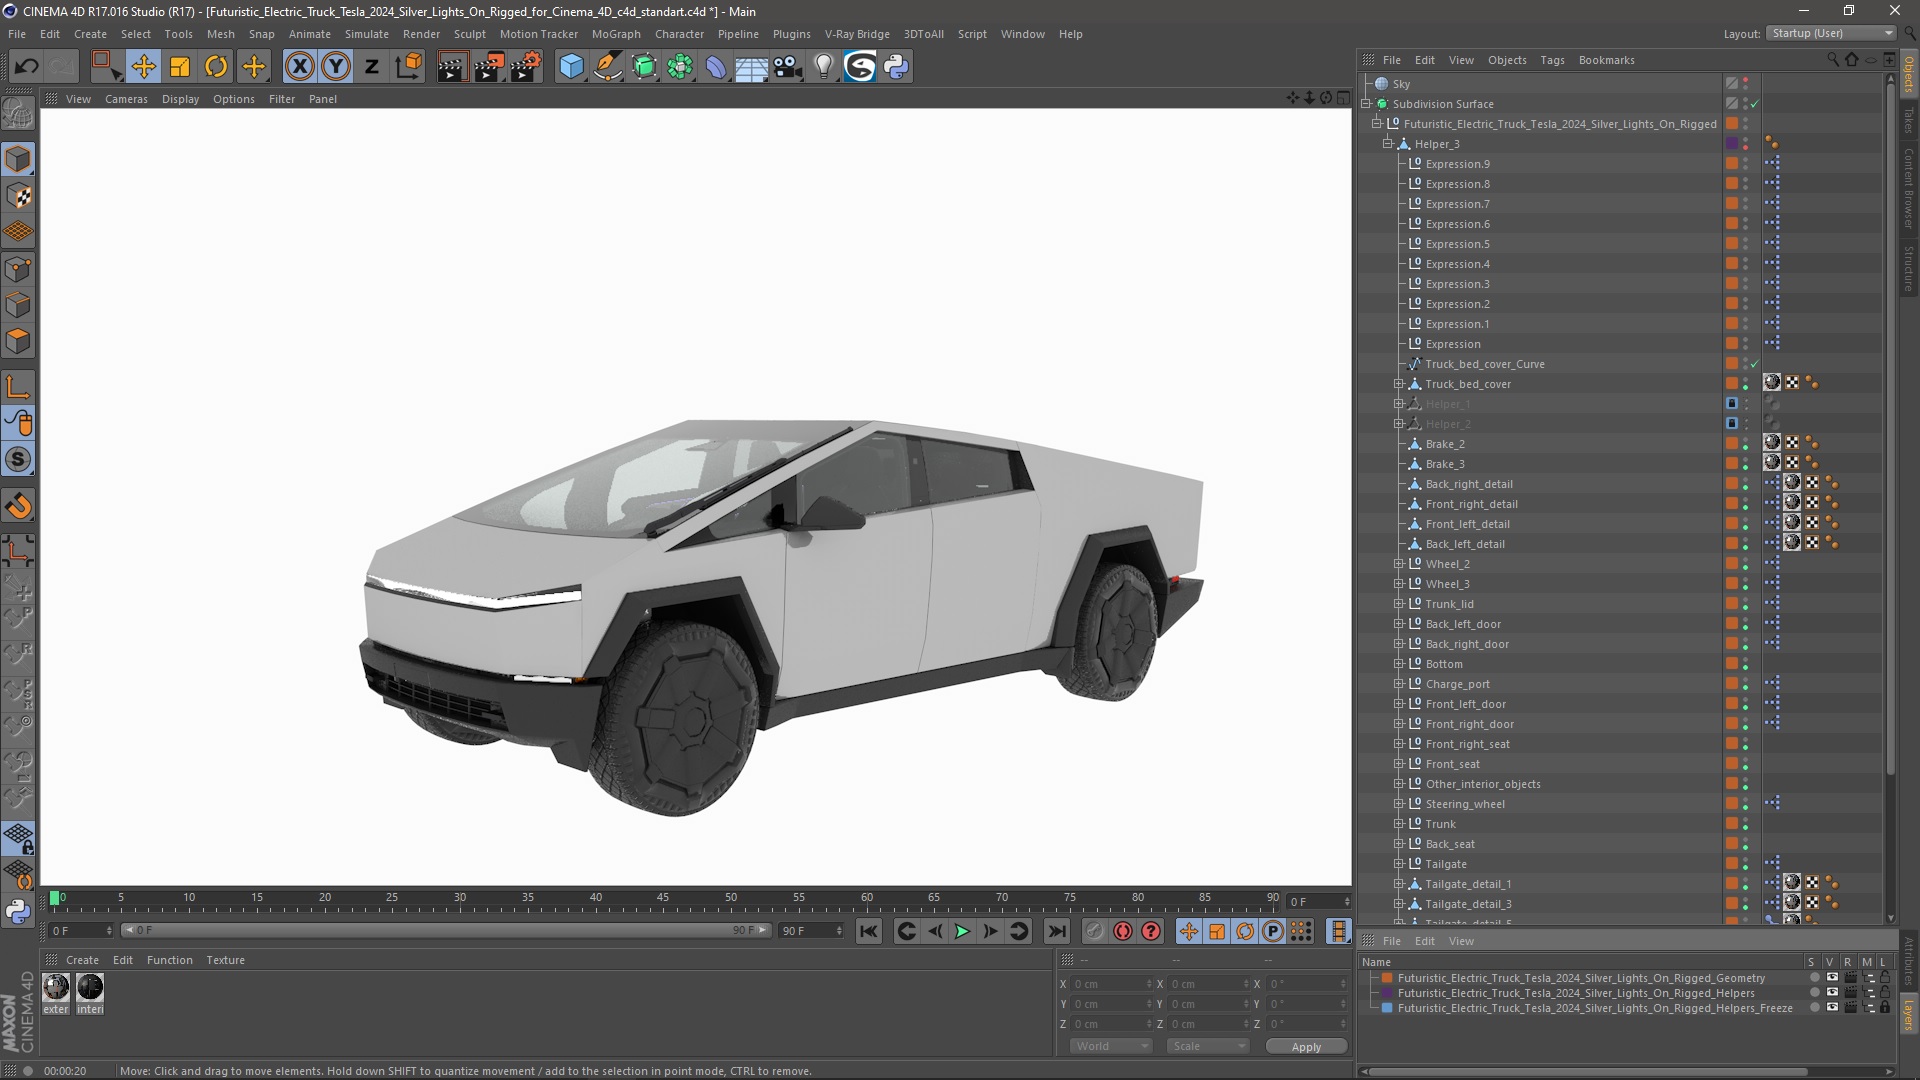Toggle visibility eye for Geometry layer
The image size is (1920, 1080).
1832,978
